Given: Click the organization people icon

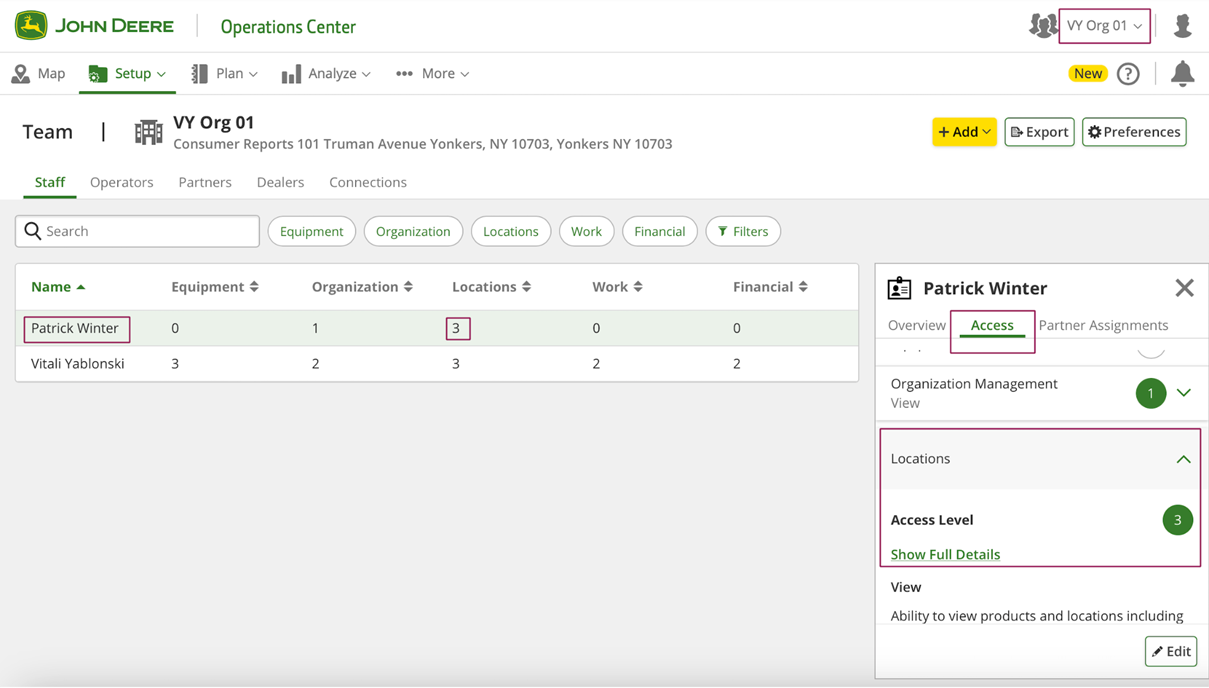Looking at the screenshot, I should click(x=1042, y=26).
